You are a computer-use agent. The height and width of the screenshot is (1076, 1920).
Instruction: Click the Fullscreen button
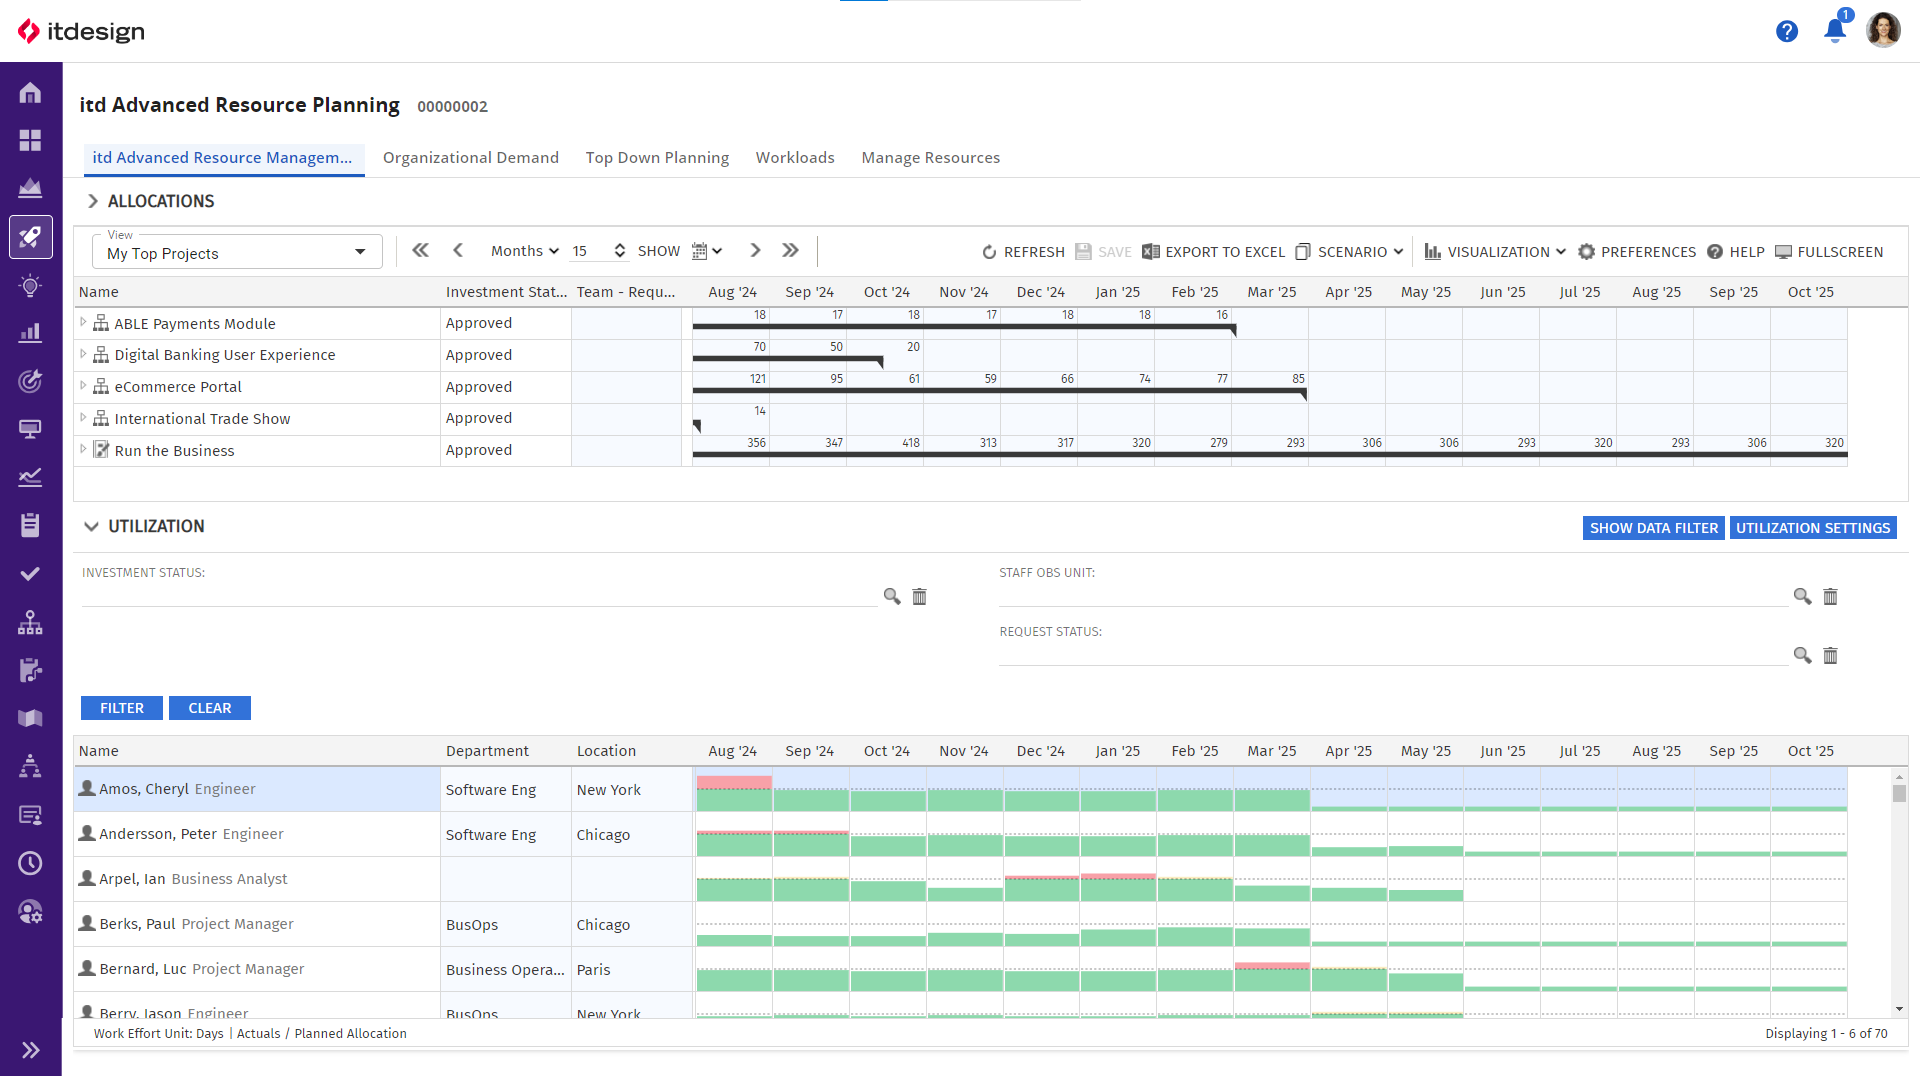coord(1829,252)
